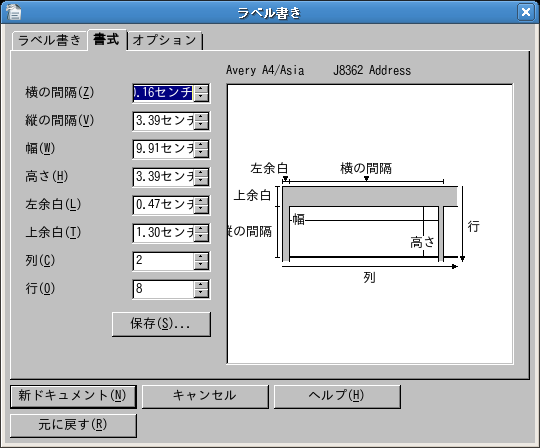Increase 幅 value with up arrow
The height and width of the screenshot is (448, 540).
pyautogui.click(x=201, y=145)
